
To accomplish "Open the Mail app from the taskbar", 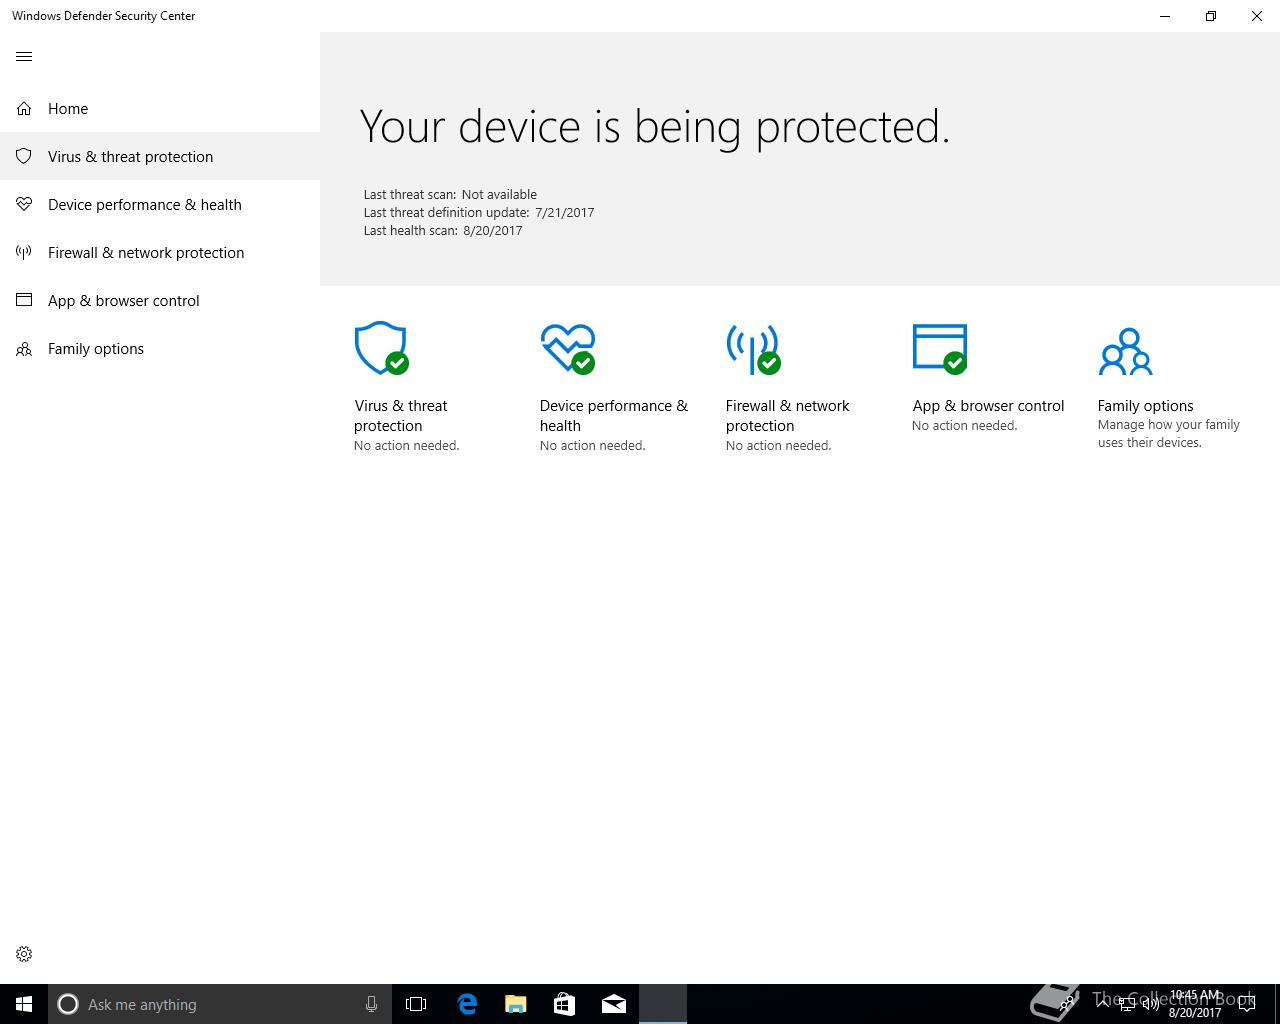I will pos(614,1004).
